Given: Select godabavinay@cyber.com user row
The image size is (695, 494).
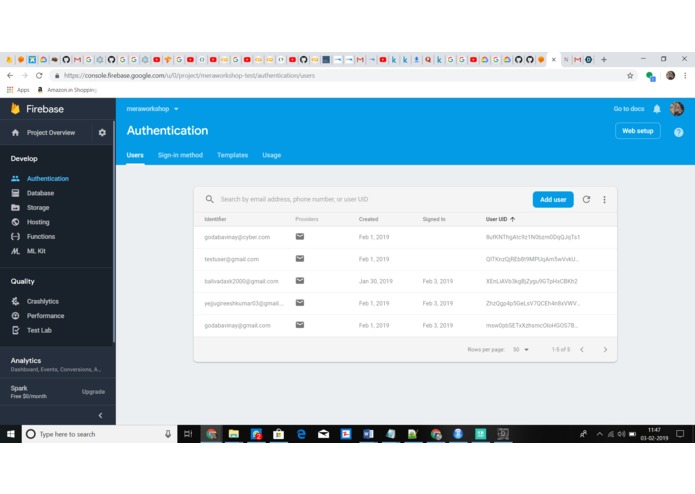Looking at the screenshot, I should click(405, 237).
